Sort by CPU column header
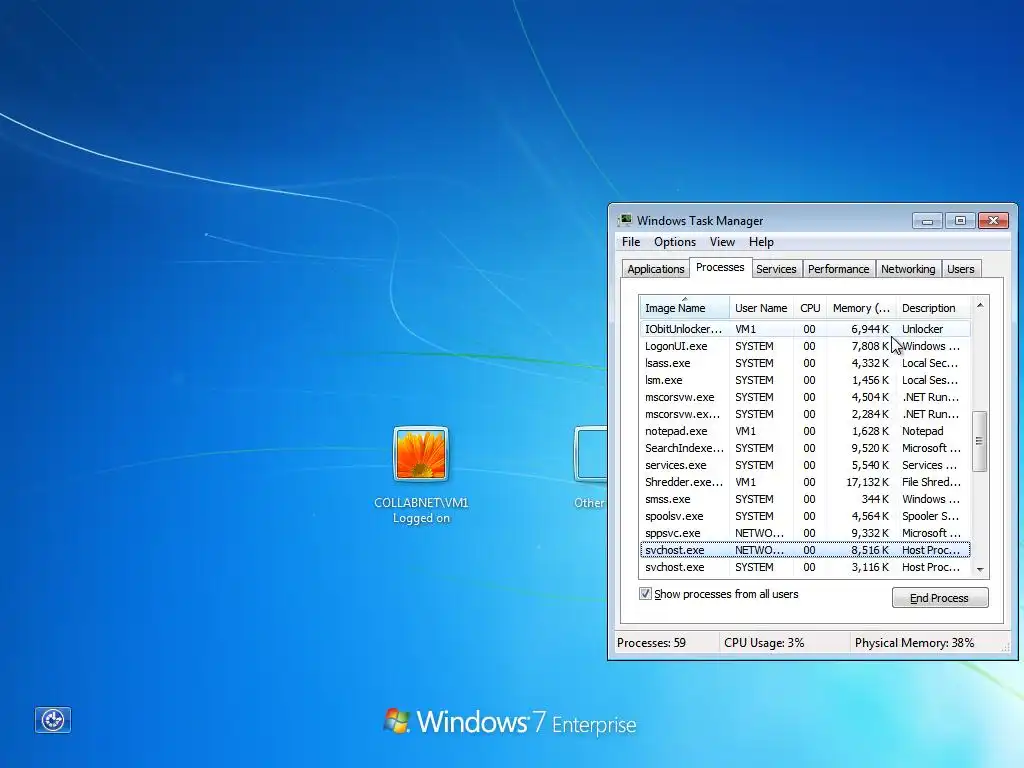The height and width of the screenshot is (768, 1024). (x=810, y=308)
